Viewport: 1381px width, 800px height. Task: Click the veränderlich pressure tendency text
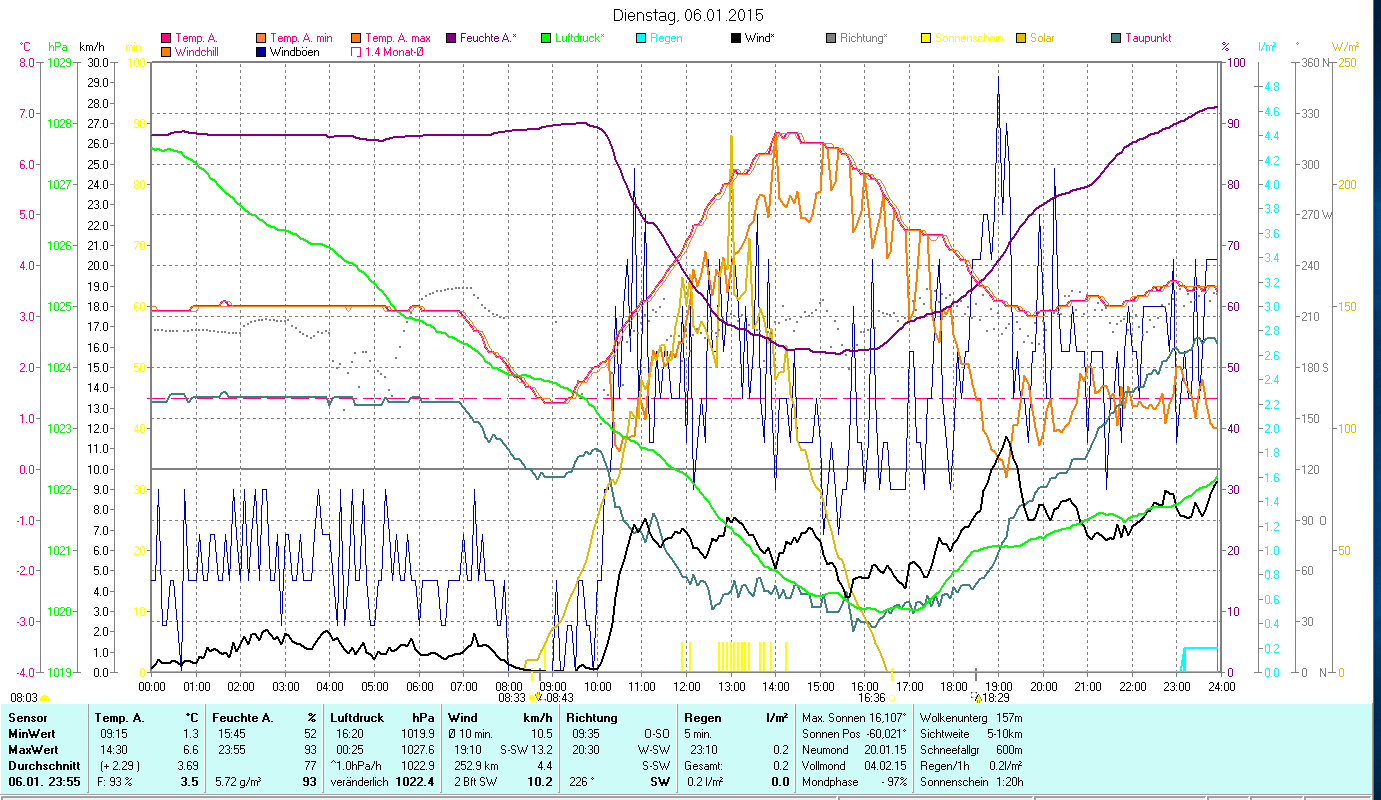click(360, 782)
